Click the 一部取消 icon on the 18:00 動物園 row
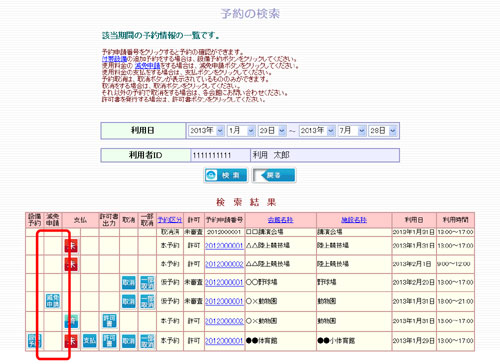Image resolution: width=500 pixels, height=364 pixels. click(x=147, y=301)
